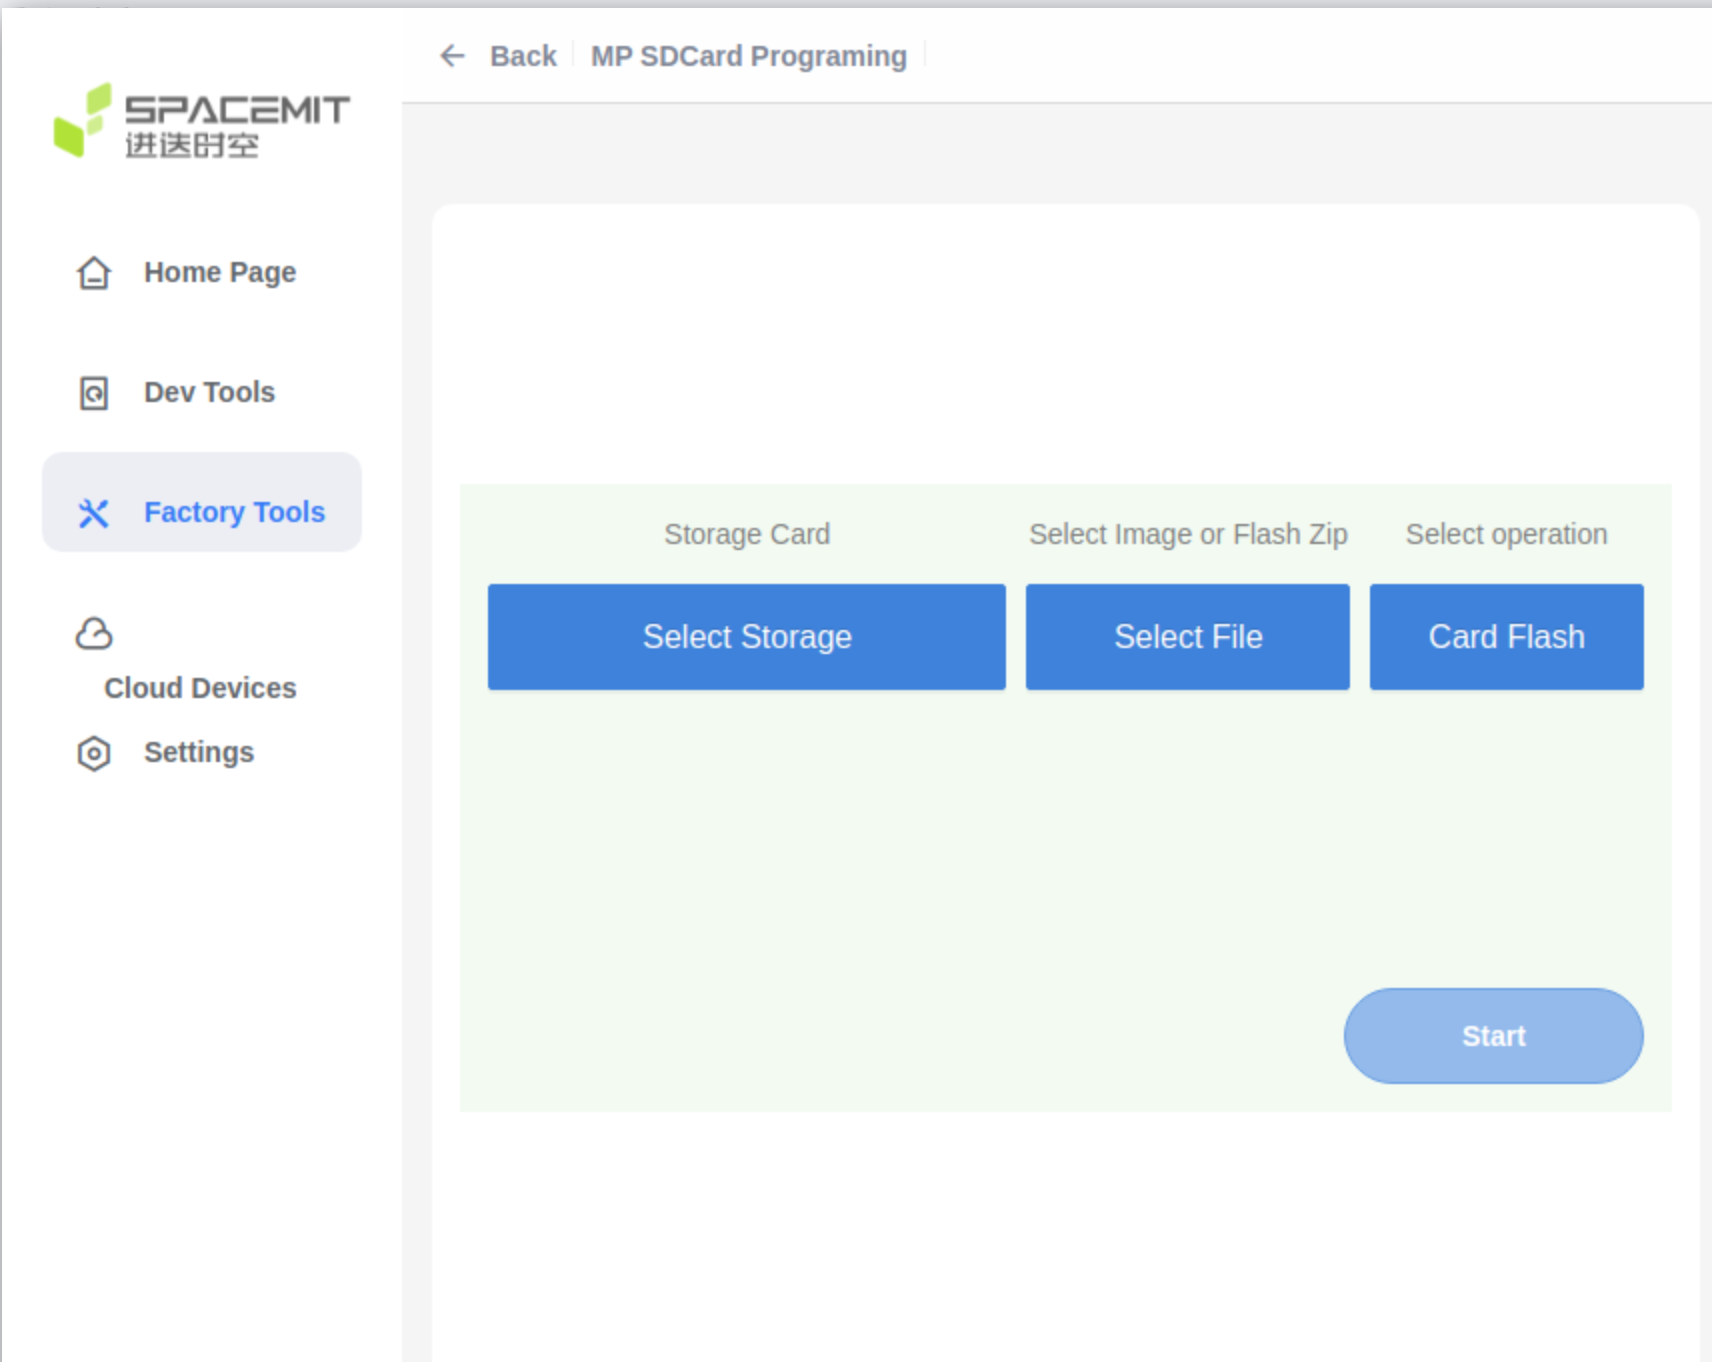This screenshot has height=1362, width=1712.
Task: Click the Card Flash button
Action: (1506, 636)
